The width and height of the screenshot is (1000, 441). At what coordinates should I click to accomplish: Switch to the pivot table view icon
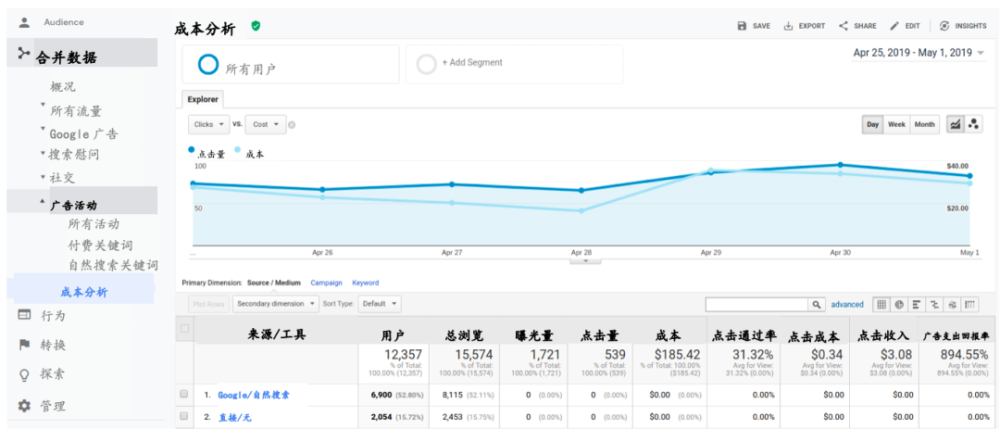971,304
